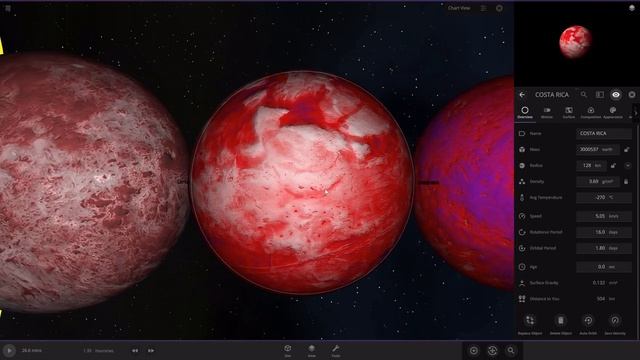
Task: Toggle the eye visibility icon for COSTA RICA
Action: 616,95
